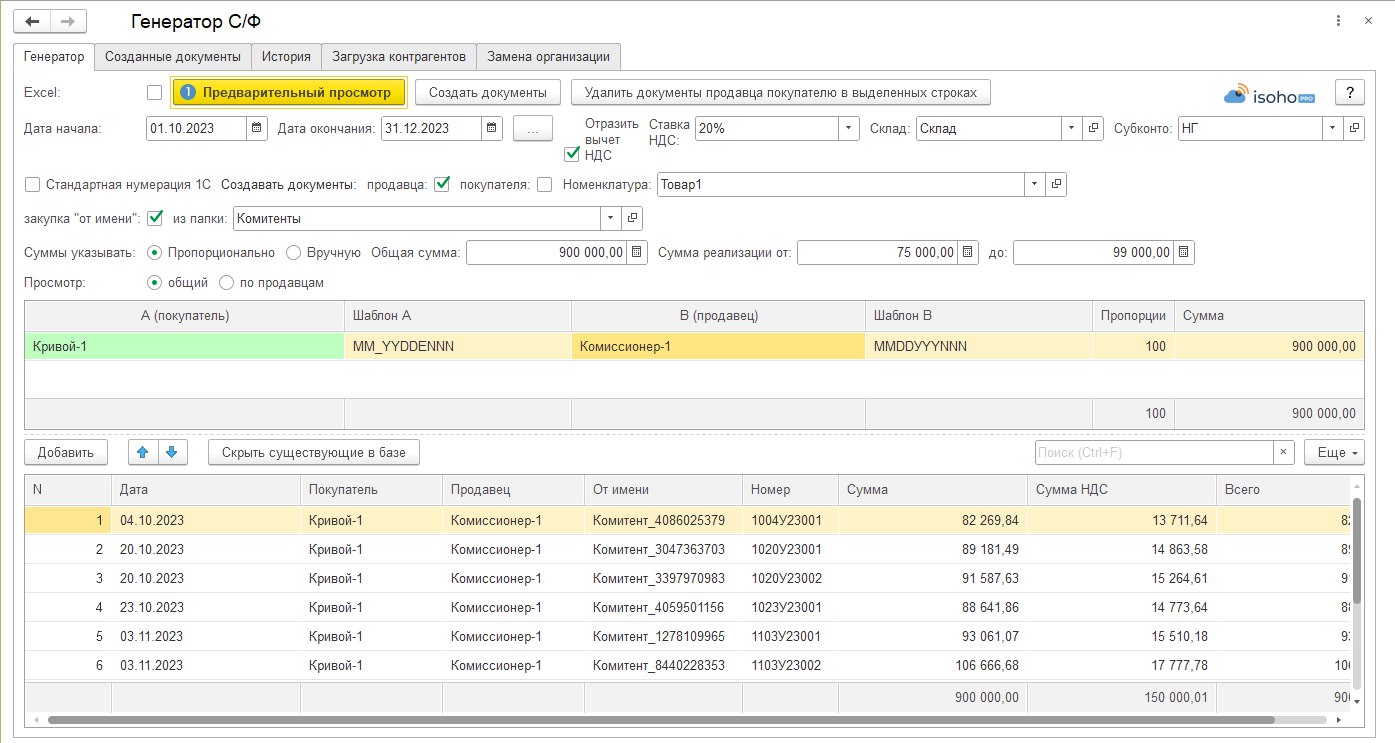The height and width of the screenshot is (743, 1395).
Task: Go forward with the right arrow button
Action: (68, 21)
